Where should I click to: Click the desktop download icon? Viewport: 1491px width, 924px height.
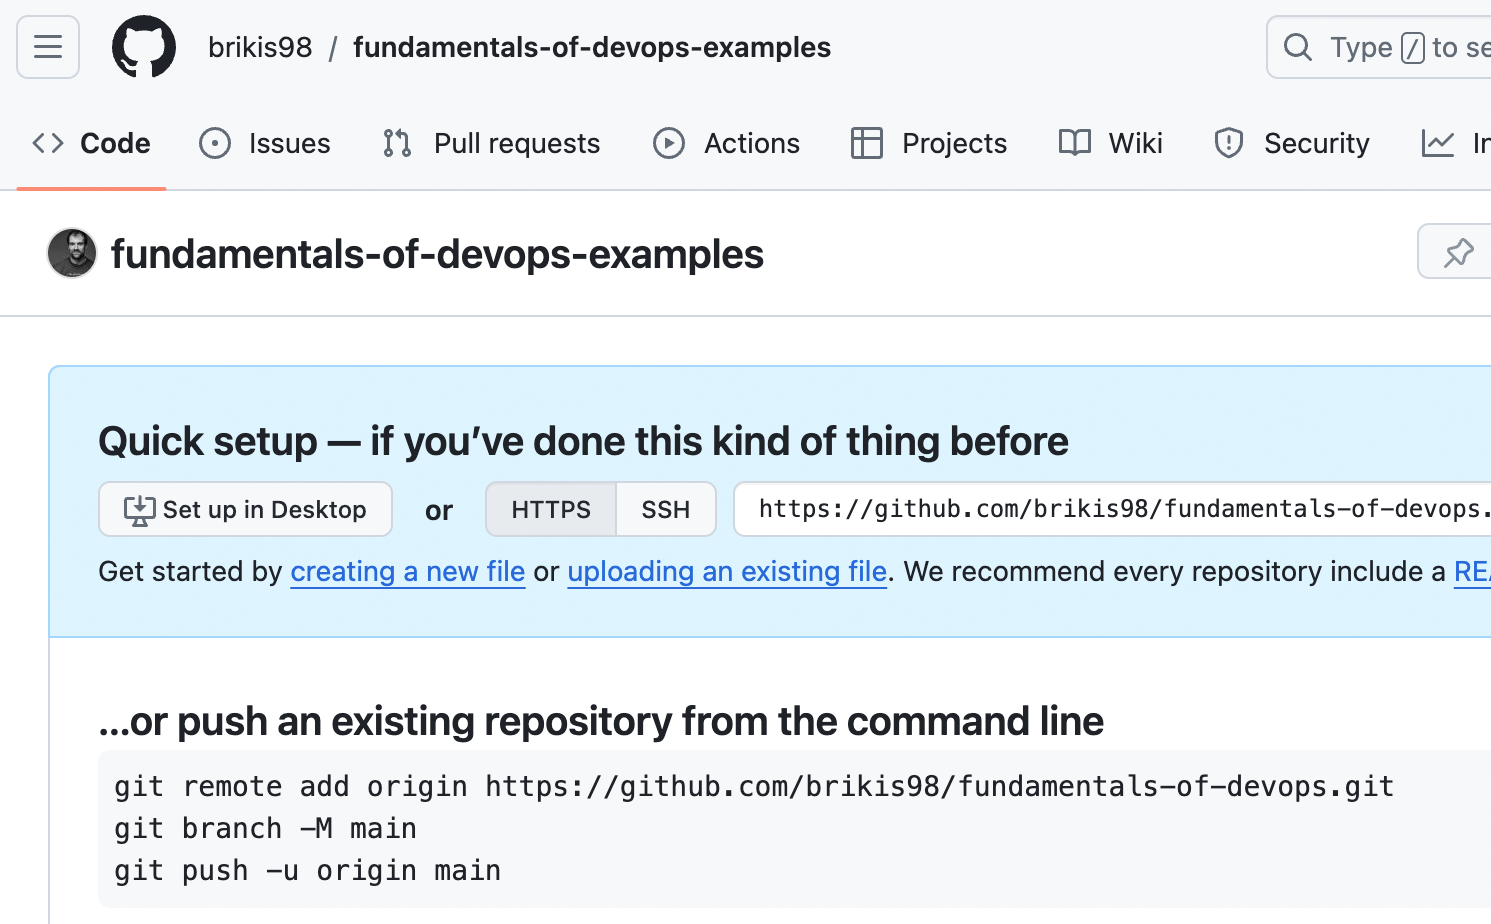coord(139,510)
